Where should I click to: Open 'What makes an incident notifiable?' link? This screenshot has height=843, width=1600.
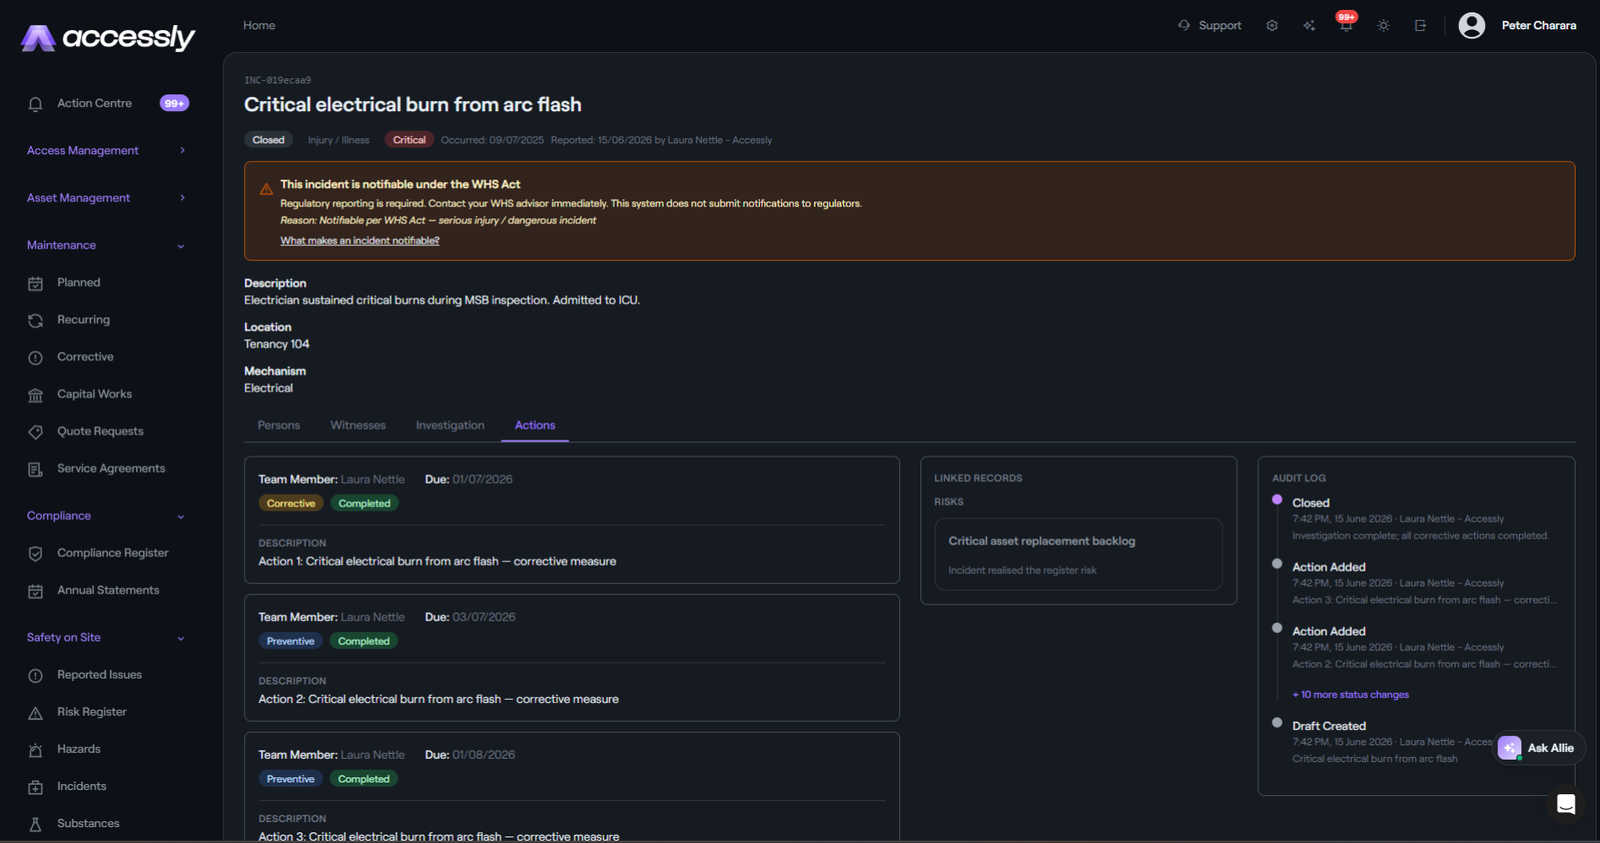(360, 241)
